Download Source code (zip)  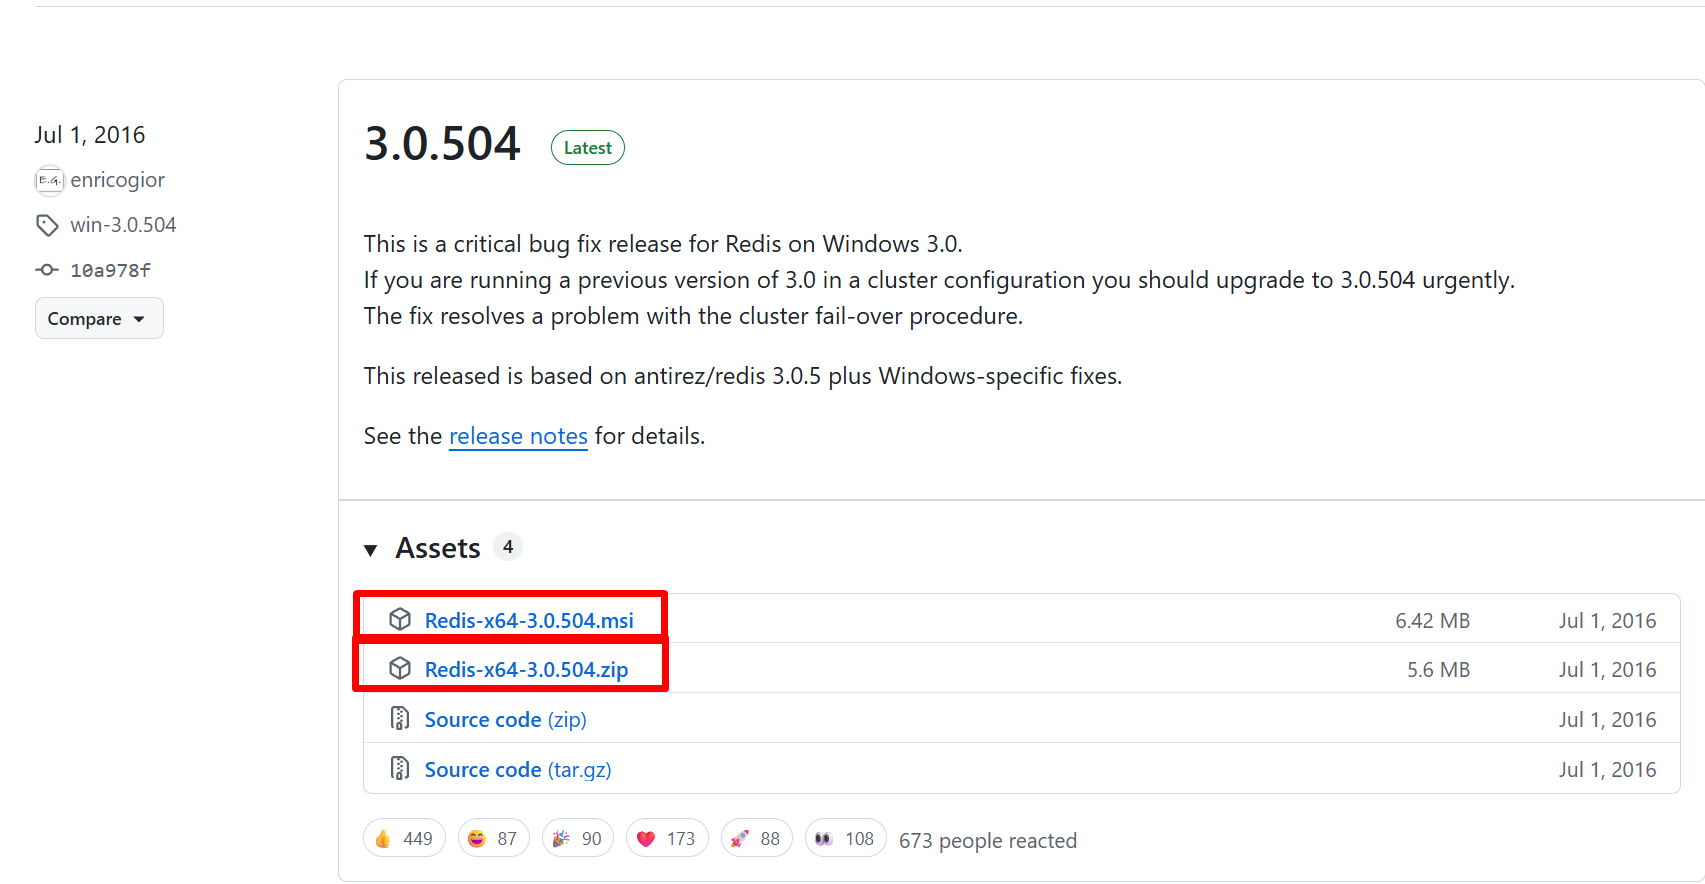pos(505,719)
